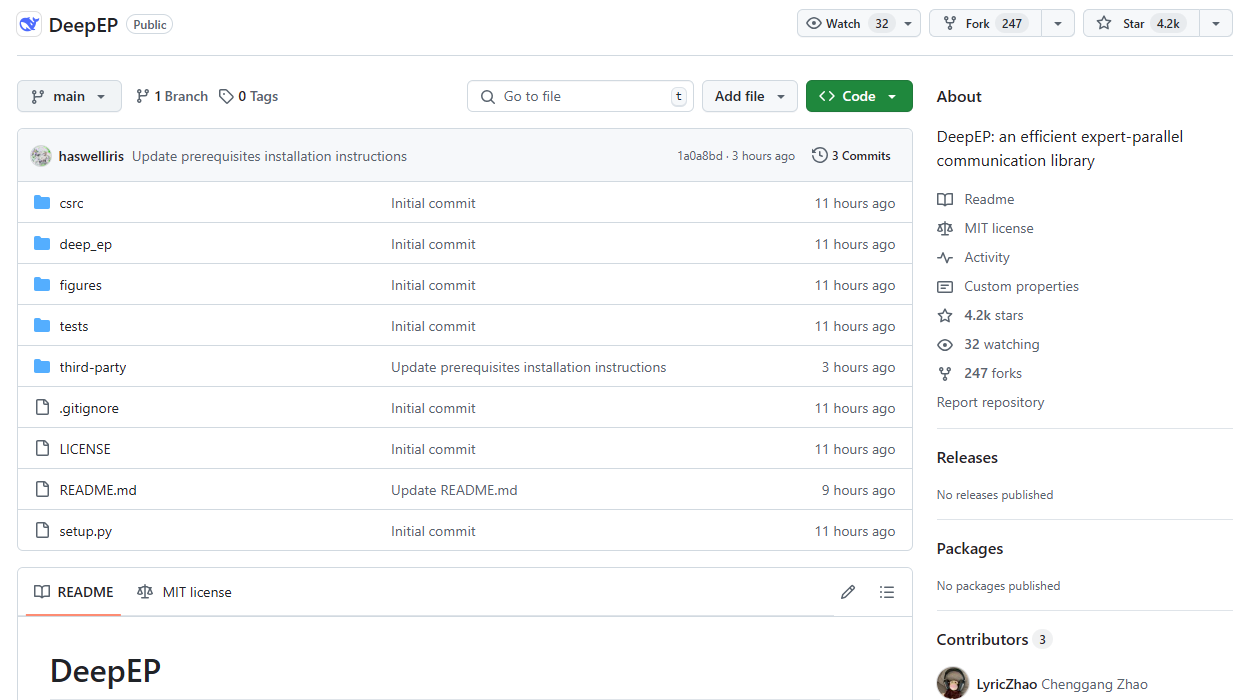Switch to the README tab

[x=74, y=592]
